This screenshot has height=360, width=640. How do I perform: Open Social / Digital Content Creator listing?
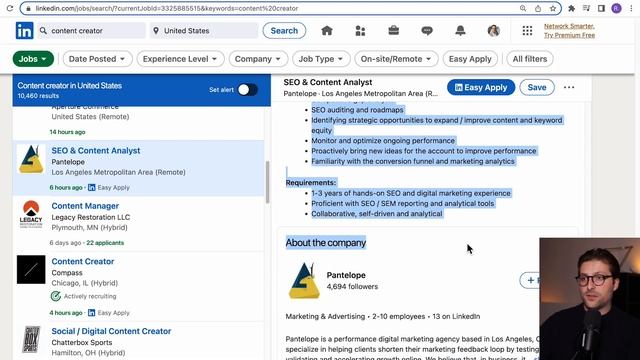111,331
